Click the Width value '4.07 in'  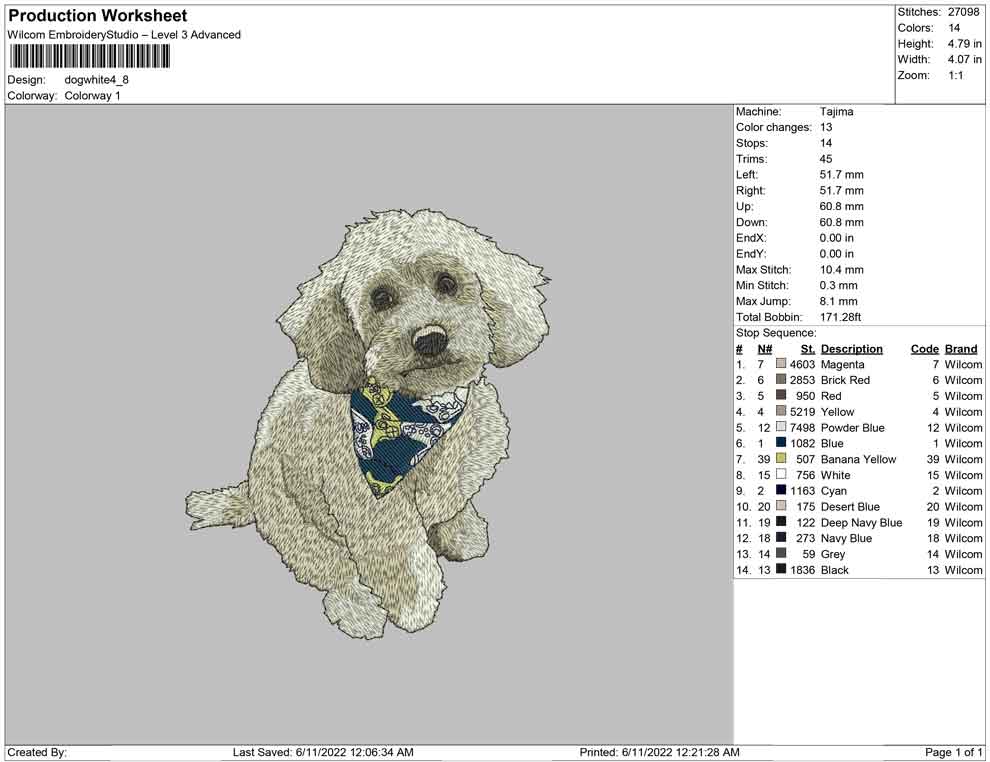point(964,59)
